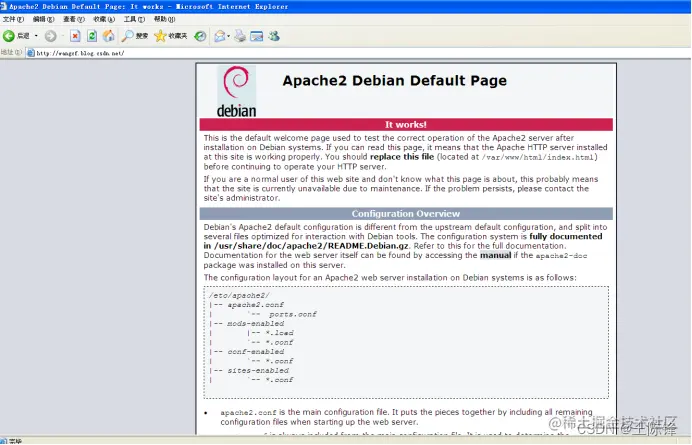Go to the home page via house icon
The image size is (692, 445).
tap(109, 36)
